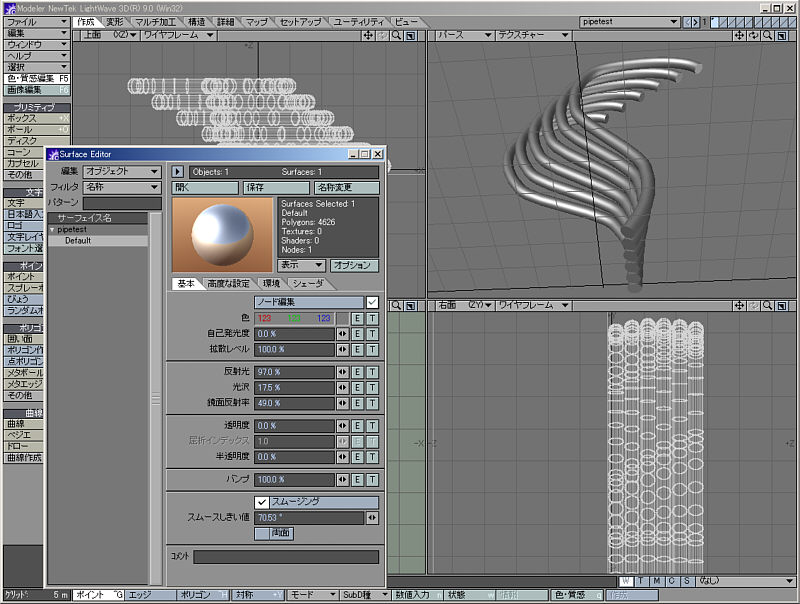800x604 pixels.
Task: Maximize the top-view viewport with its icon
Action: (x=411, y=35)
